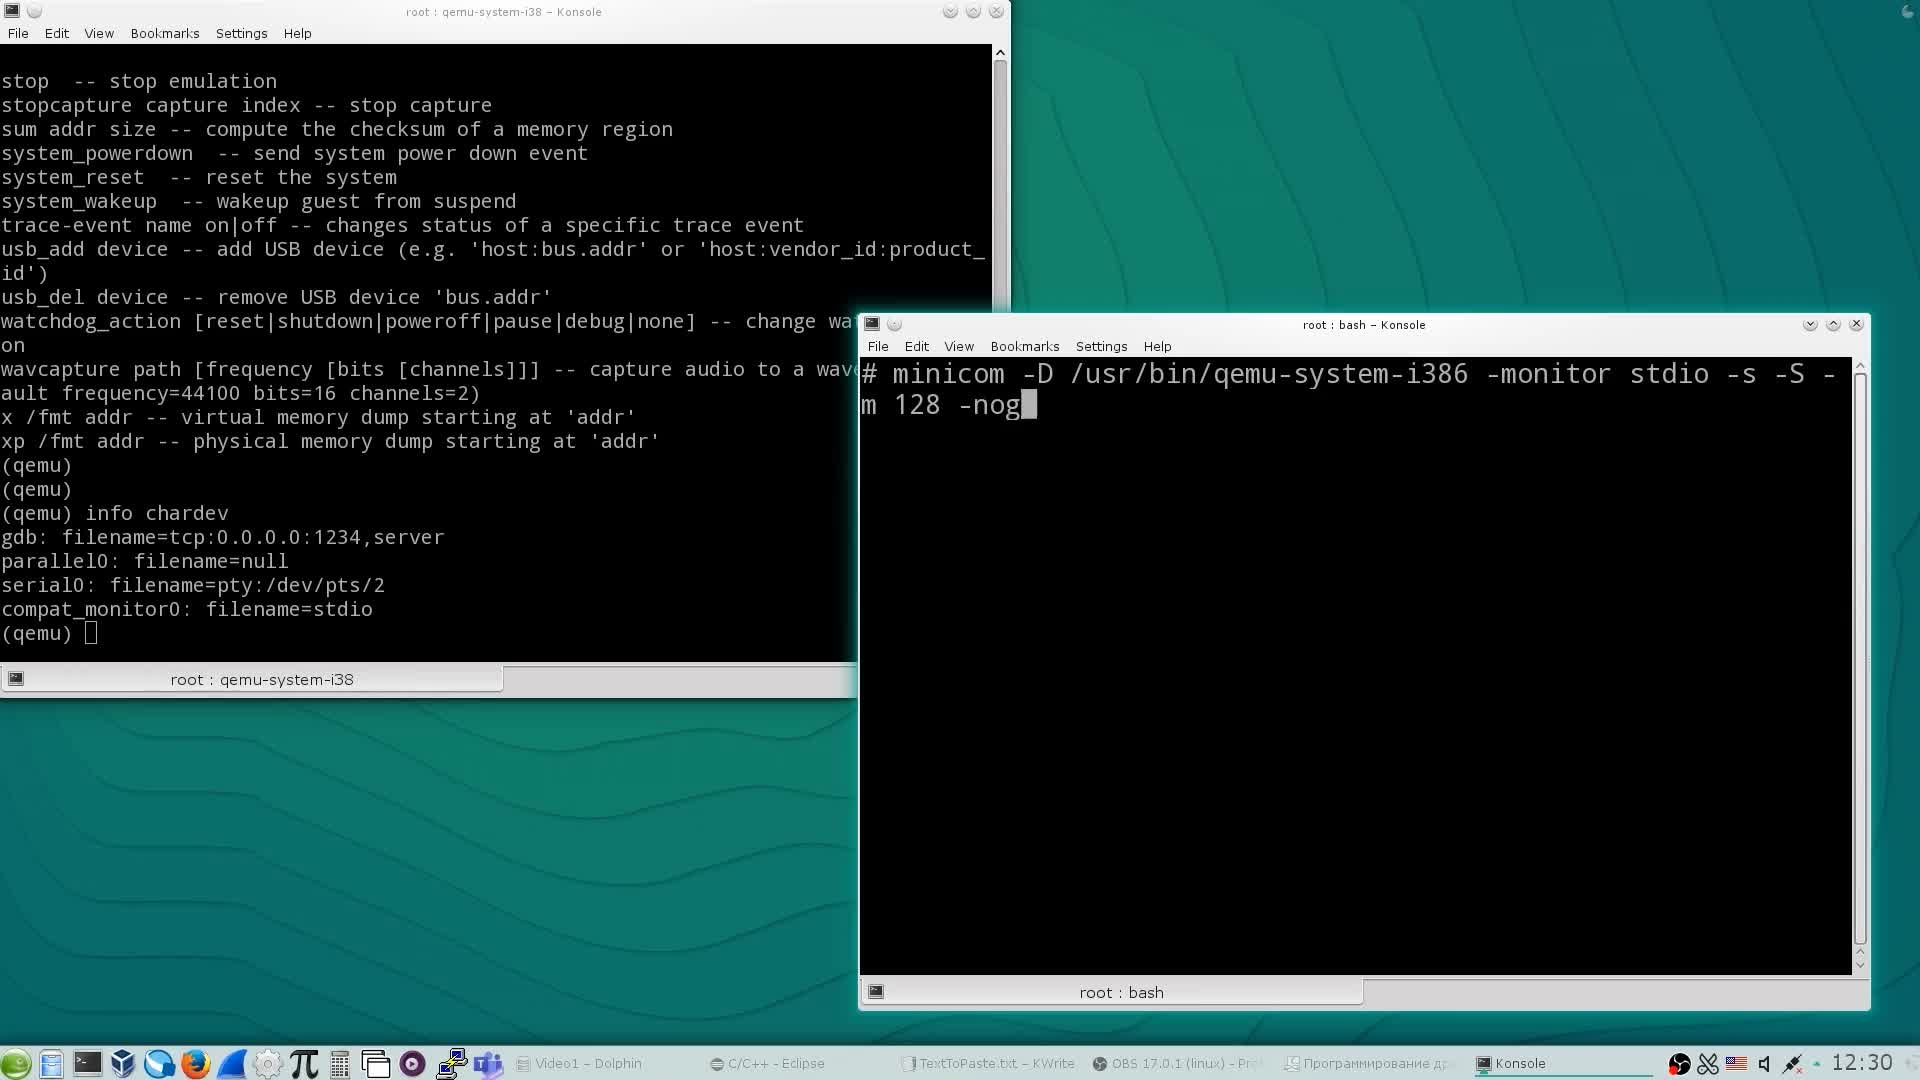Open File menu in bash Konsole

coord(878,346)
